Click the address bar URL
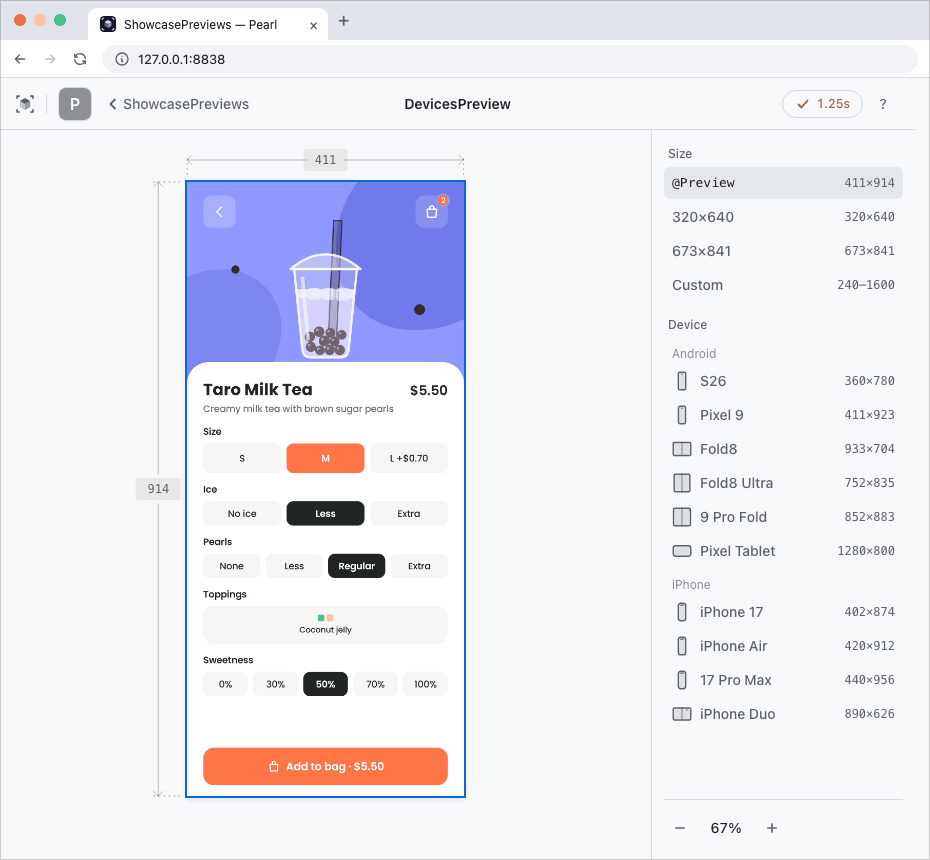Screen dimensions: 930x860 click(x=181, y=59)
